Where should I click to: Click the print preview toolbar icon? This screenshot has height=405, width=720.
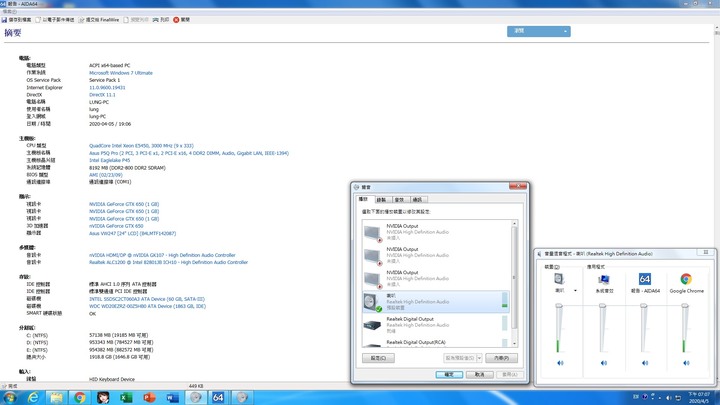coord(126,20)
